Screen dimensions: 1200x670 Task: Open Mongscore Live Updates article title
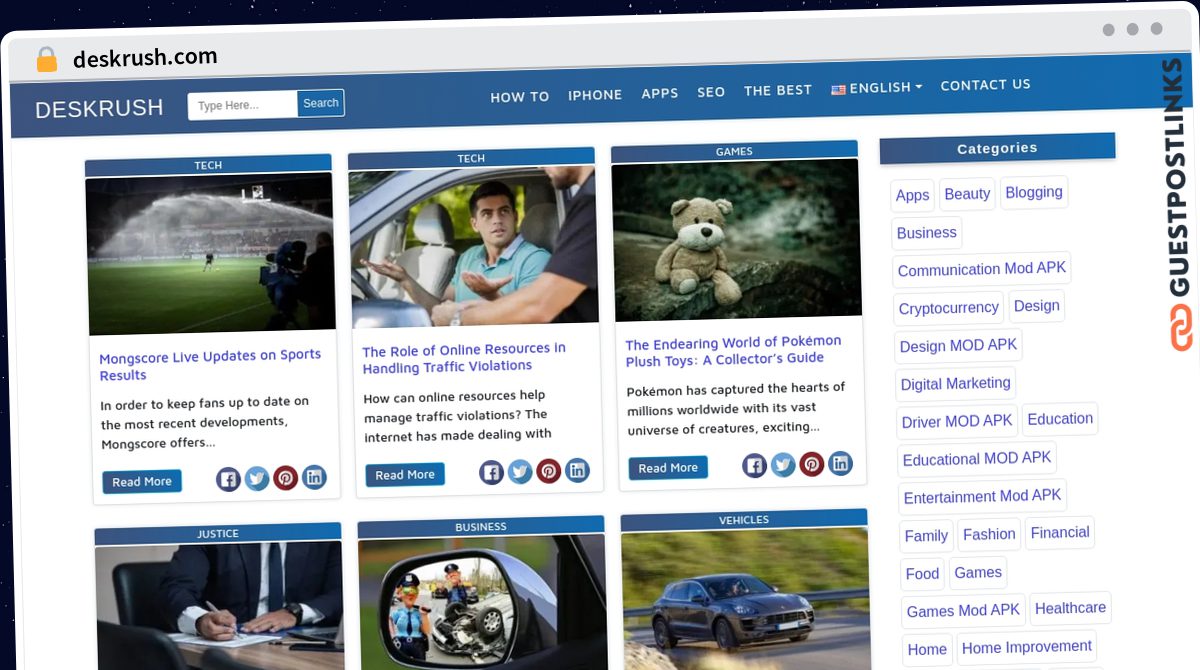210,365
